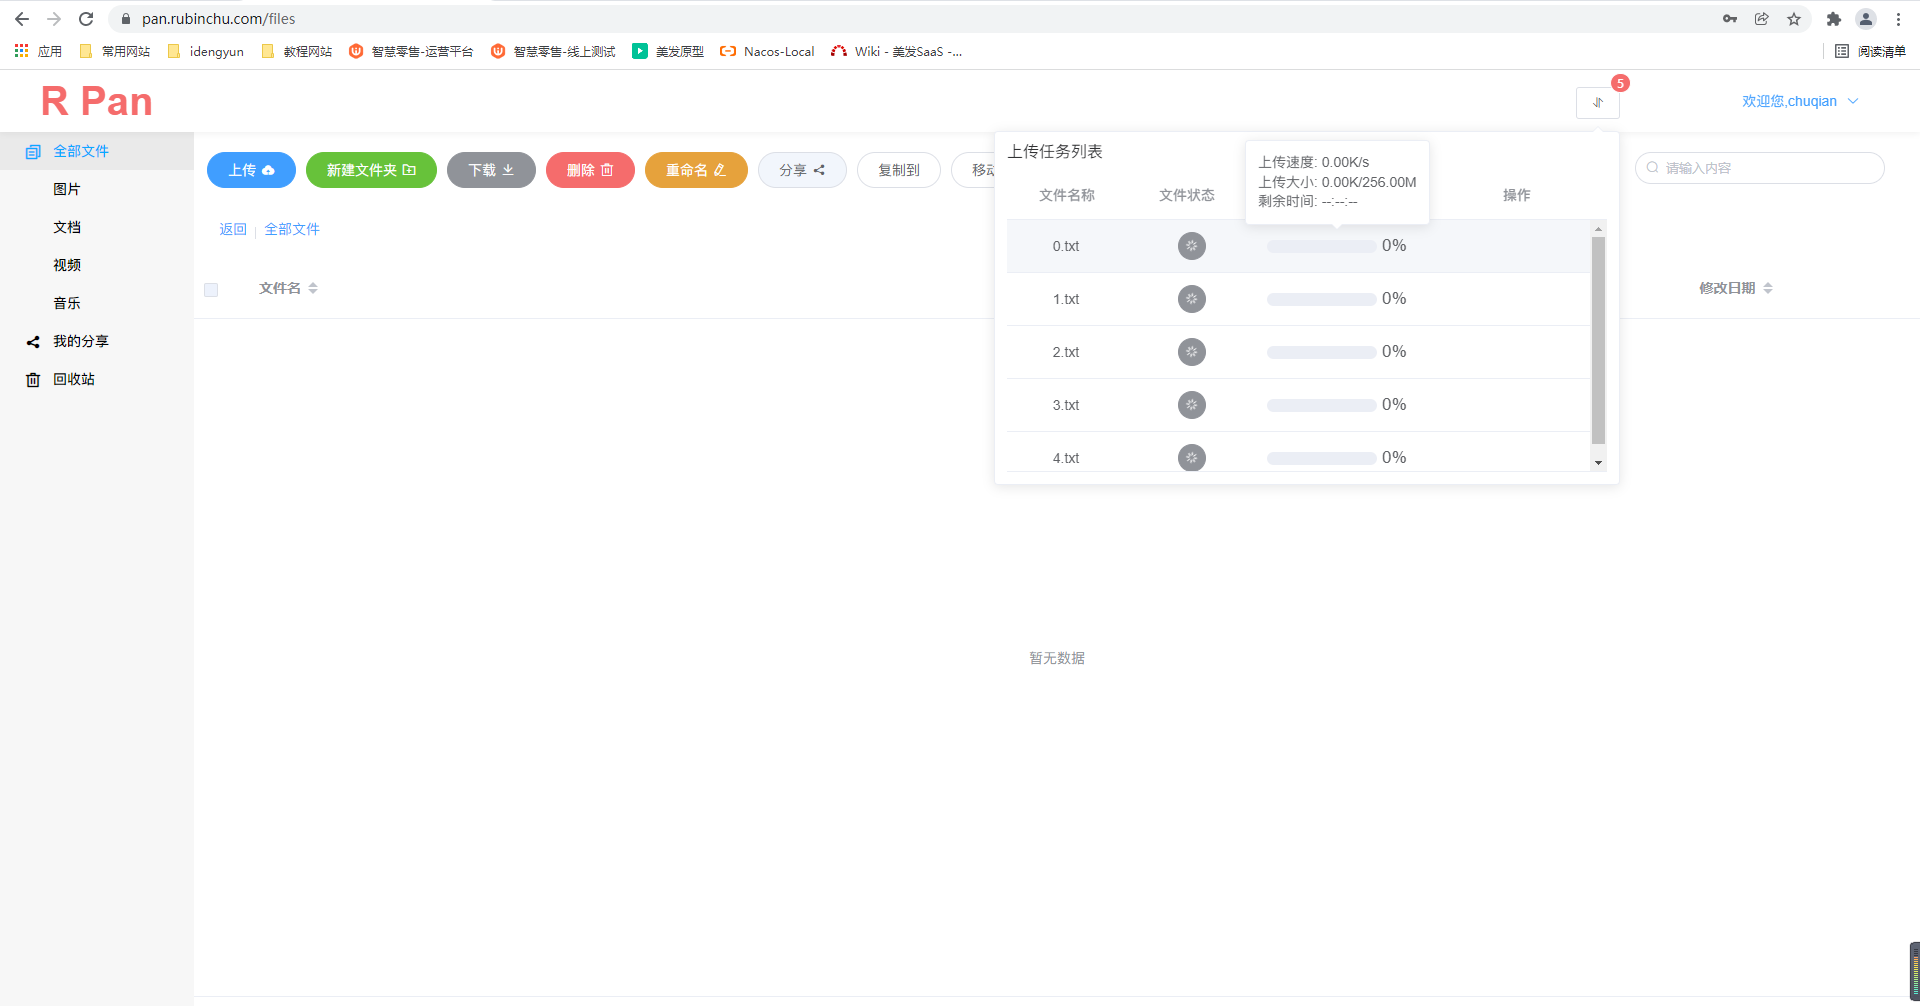Open the 欢迎您,chuqian user dropdown
Screen dimensions: 1920x1006
pyautogui.click(x=1799, y=101)
